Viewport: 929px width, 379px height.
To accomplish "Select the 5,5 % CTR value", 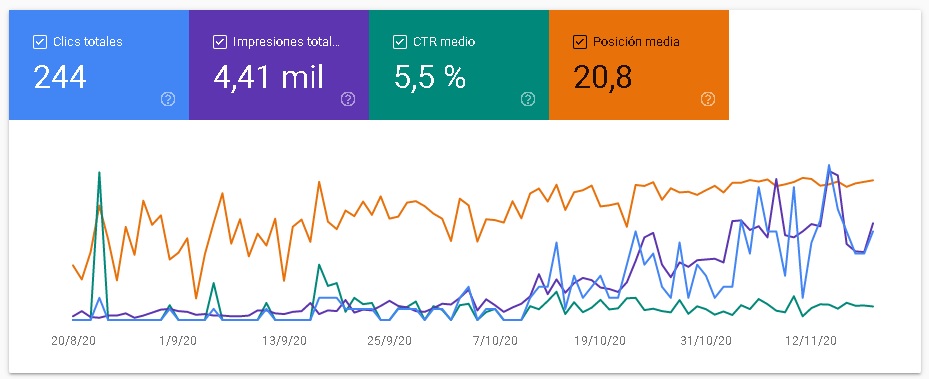I will pos(430,77).
